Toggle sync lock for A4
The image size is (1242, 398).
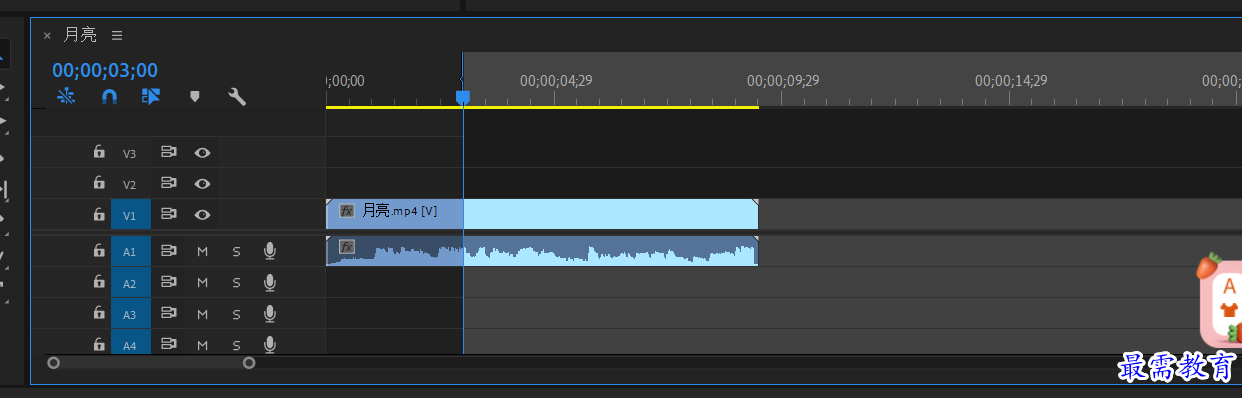click(169, 344)
